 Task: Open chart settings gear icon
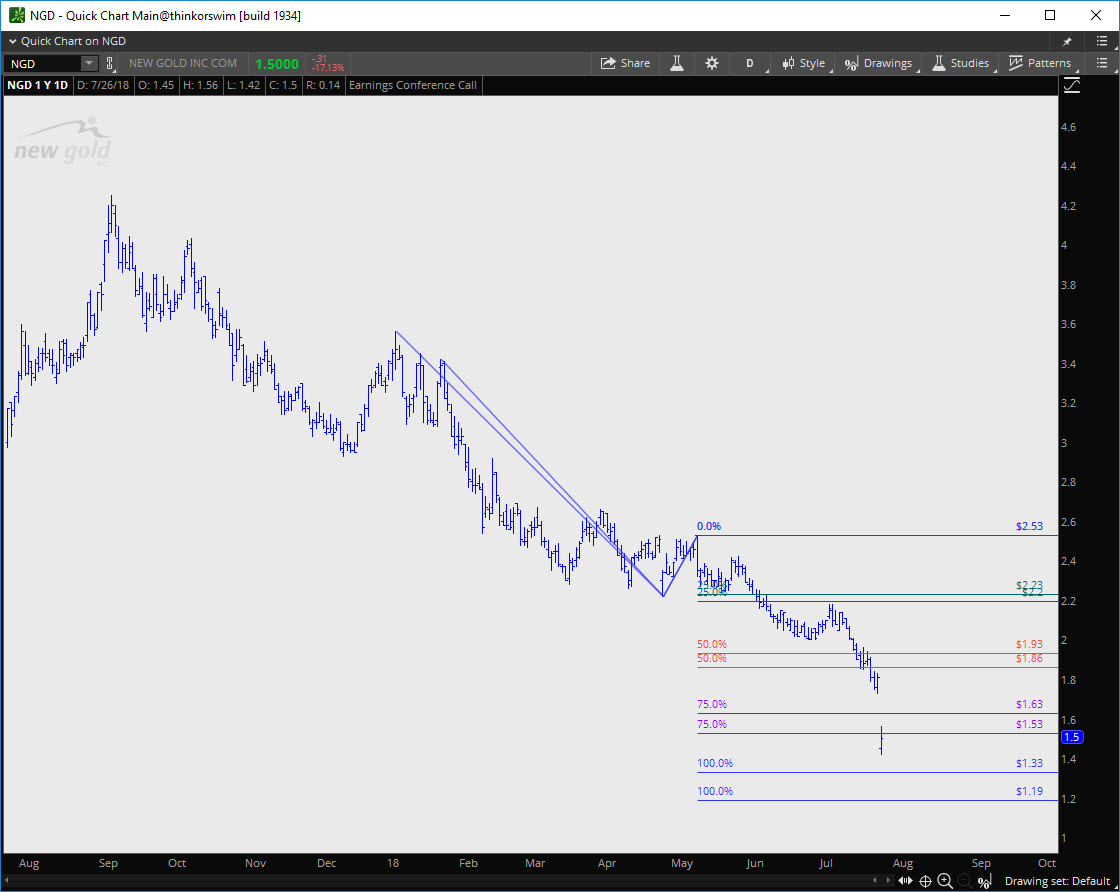pyautogui.click(x=711, y=63)
